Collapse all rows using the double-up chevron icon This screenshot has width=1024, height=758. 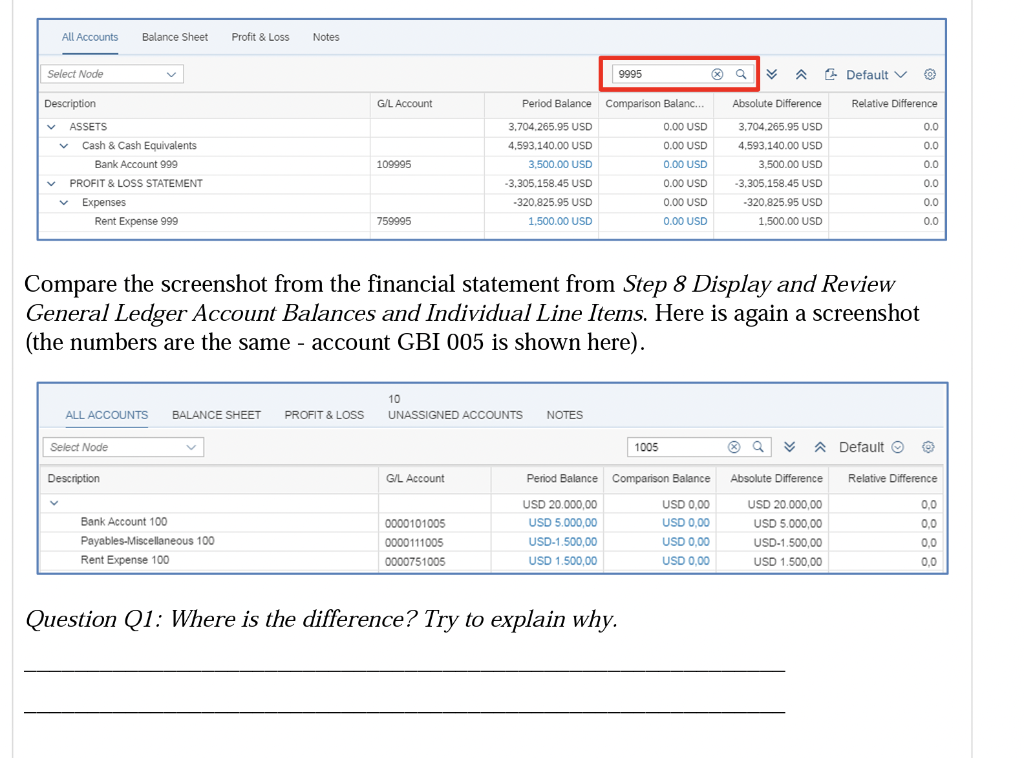pyautogui.click(x=800, y=74)
